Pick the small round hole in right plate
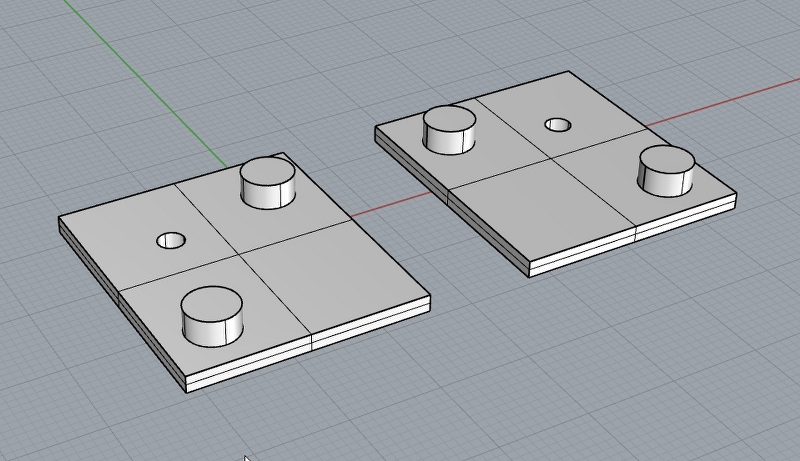This screenshot has height=461, width=800. tap(558, 125)
